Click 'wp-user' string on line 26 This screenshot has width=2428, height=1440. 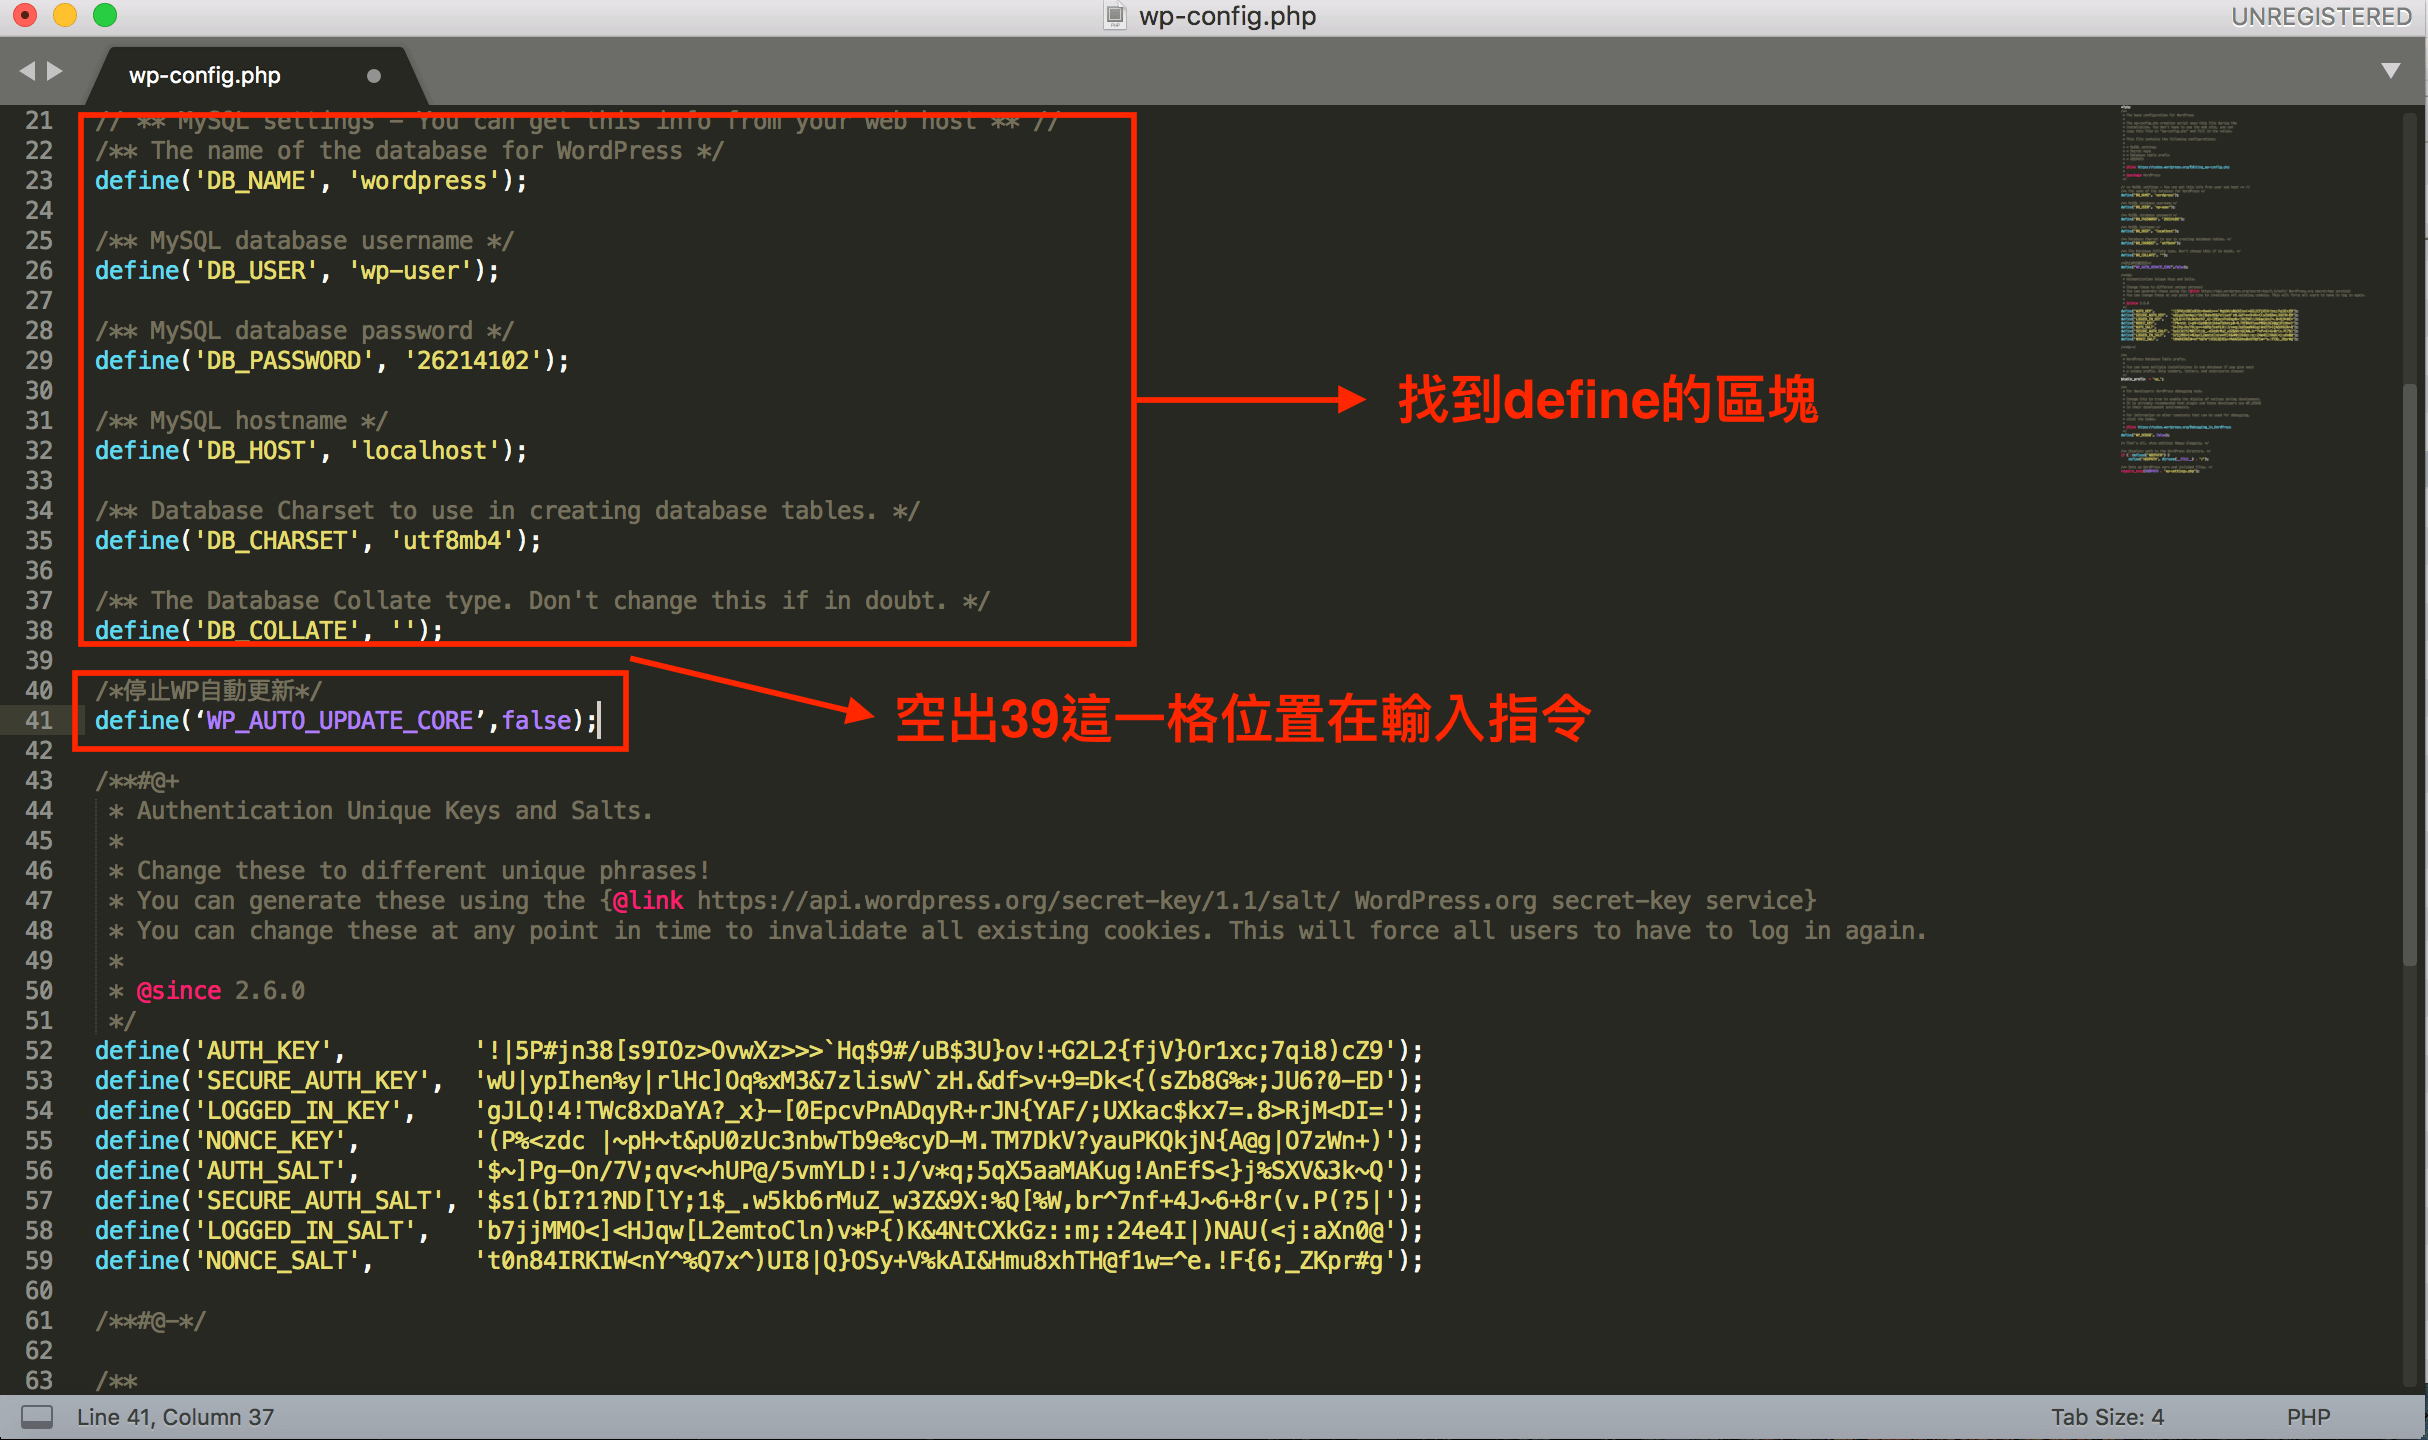[x=410, y=270]
